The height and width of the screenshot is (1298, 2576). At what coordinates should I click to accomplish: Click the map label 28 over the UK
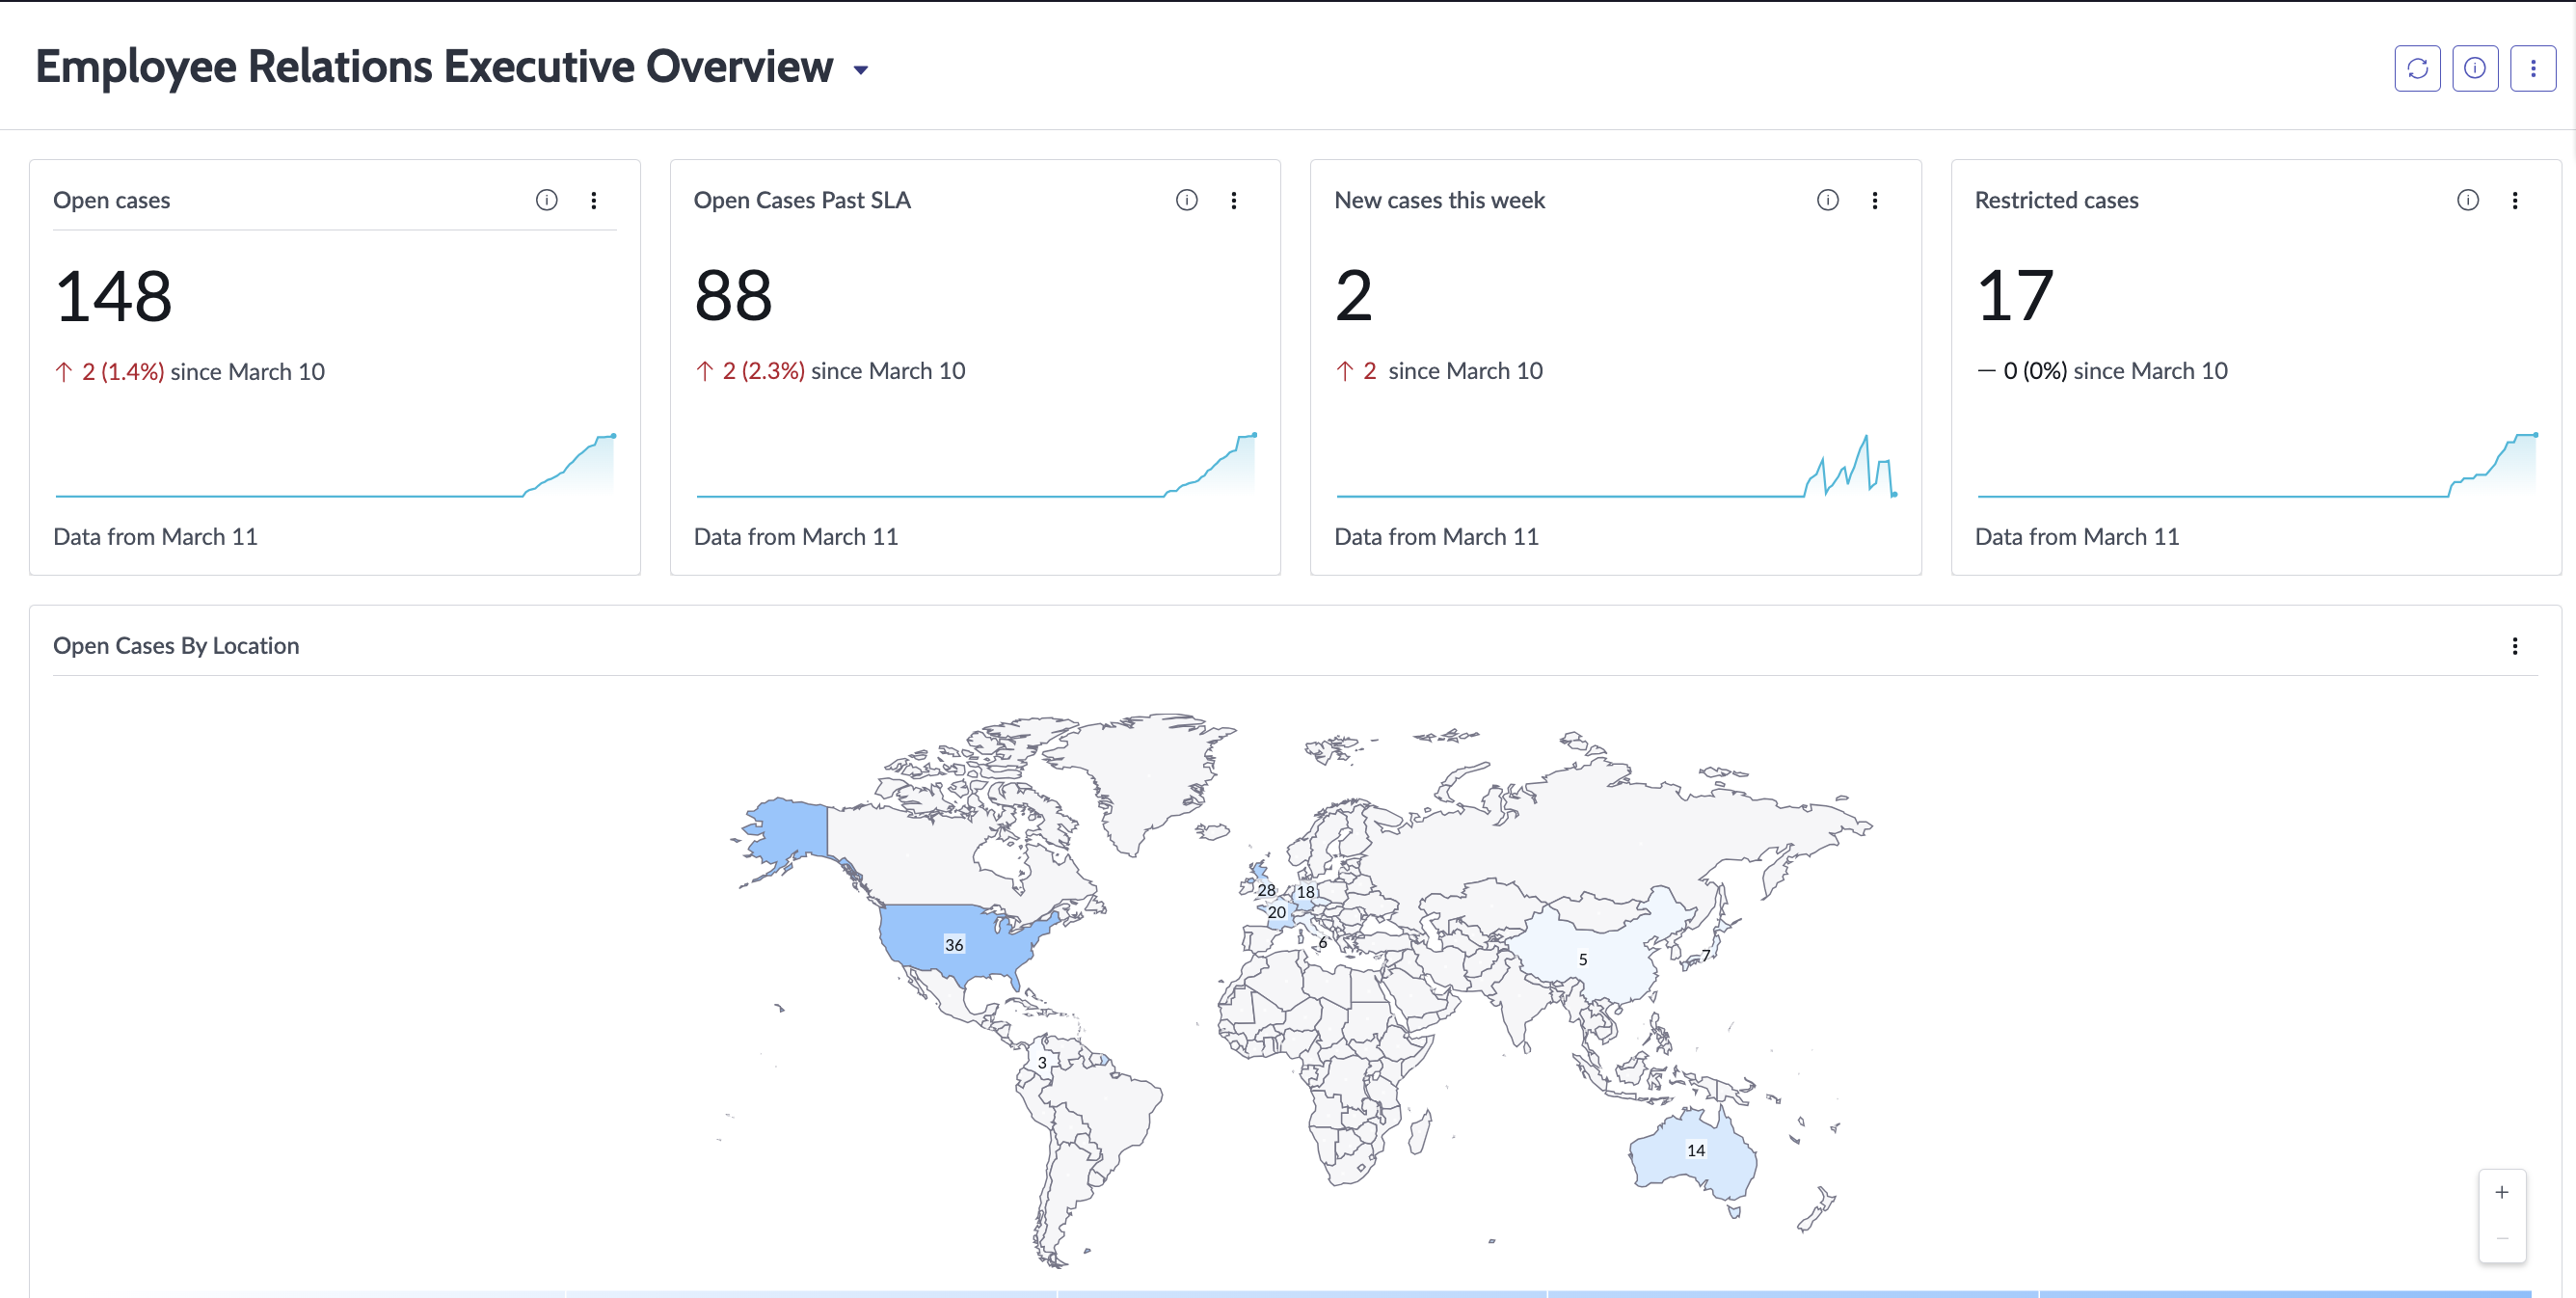(x=1266, y=890)
